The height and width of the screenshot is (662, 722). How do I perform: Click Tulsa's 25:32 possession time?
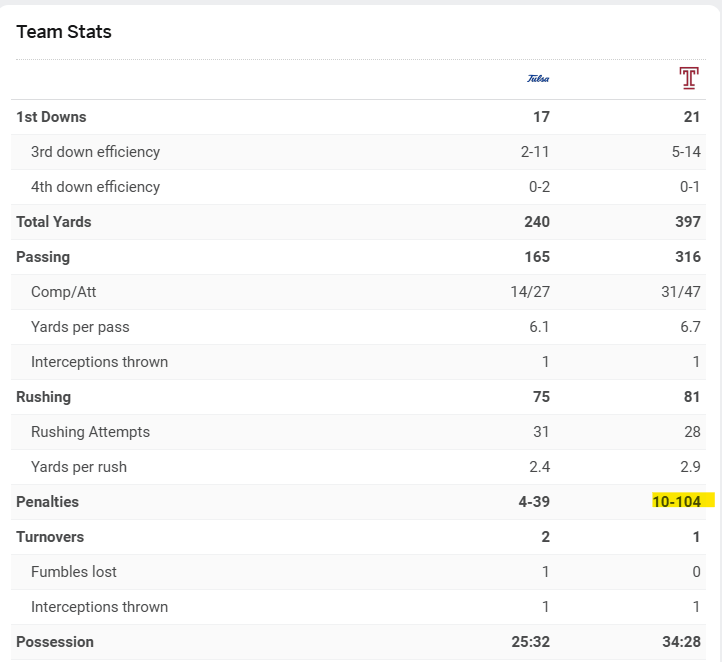point(529,642)
